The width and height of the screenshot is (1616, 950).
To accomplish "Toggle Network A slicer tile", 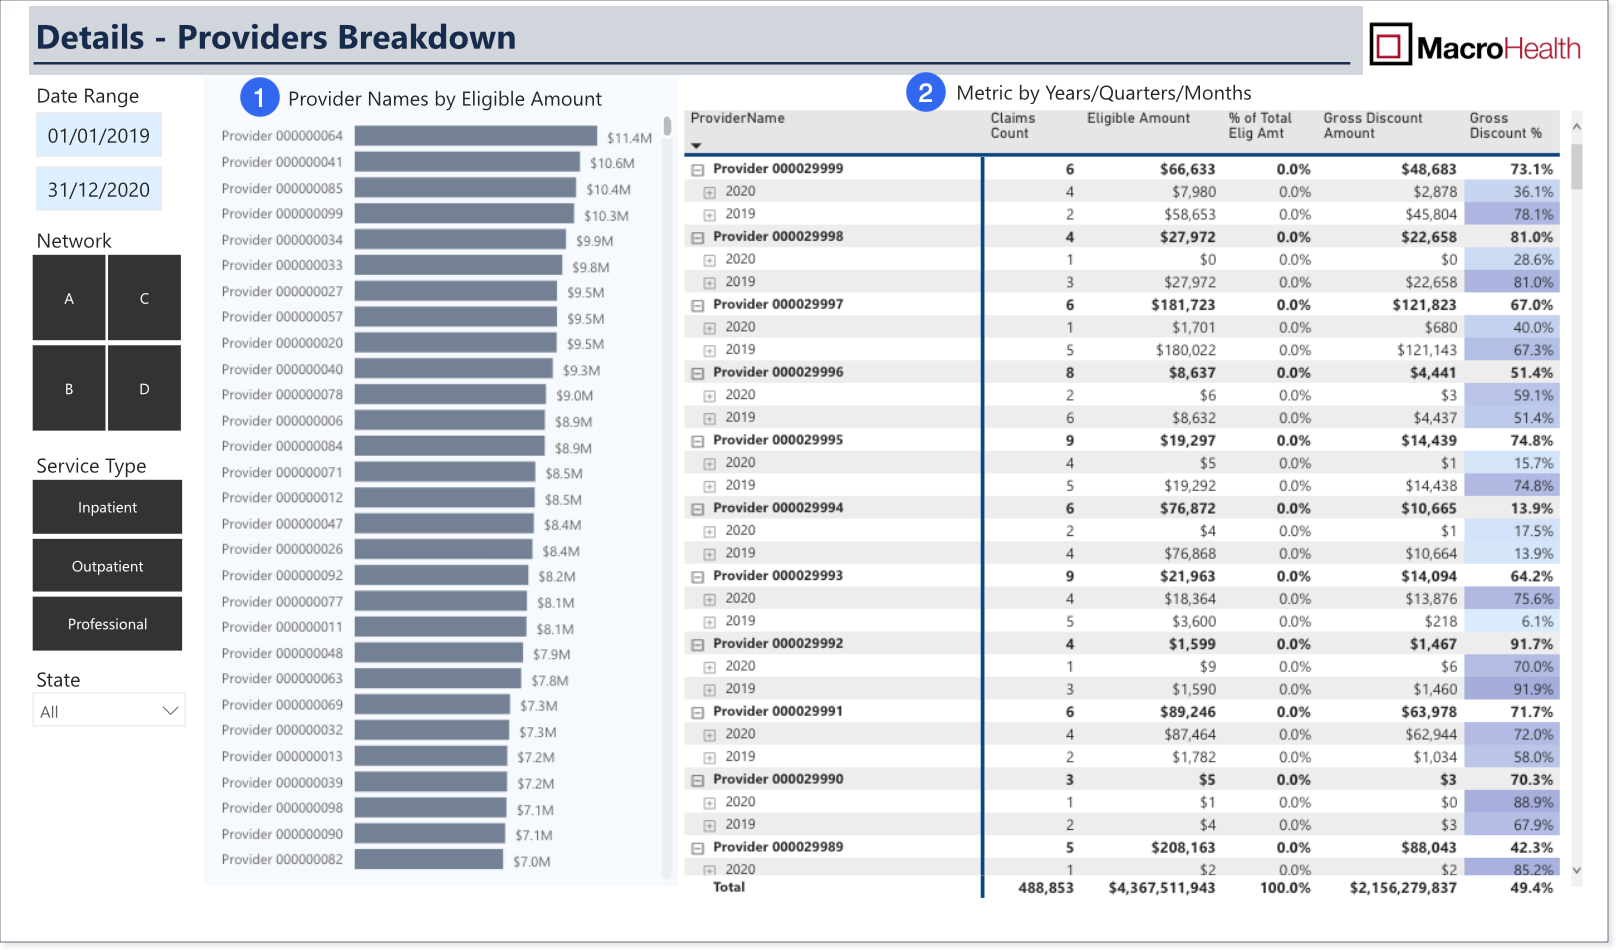I will (69, 298).
